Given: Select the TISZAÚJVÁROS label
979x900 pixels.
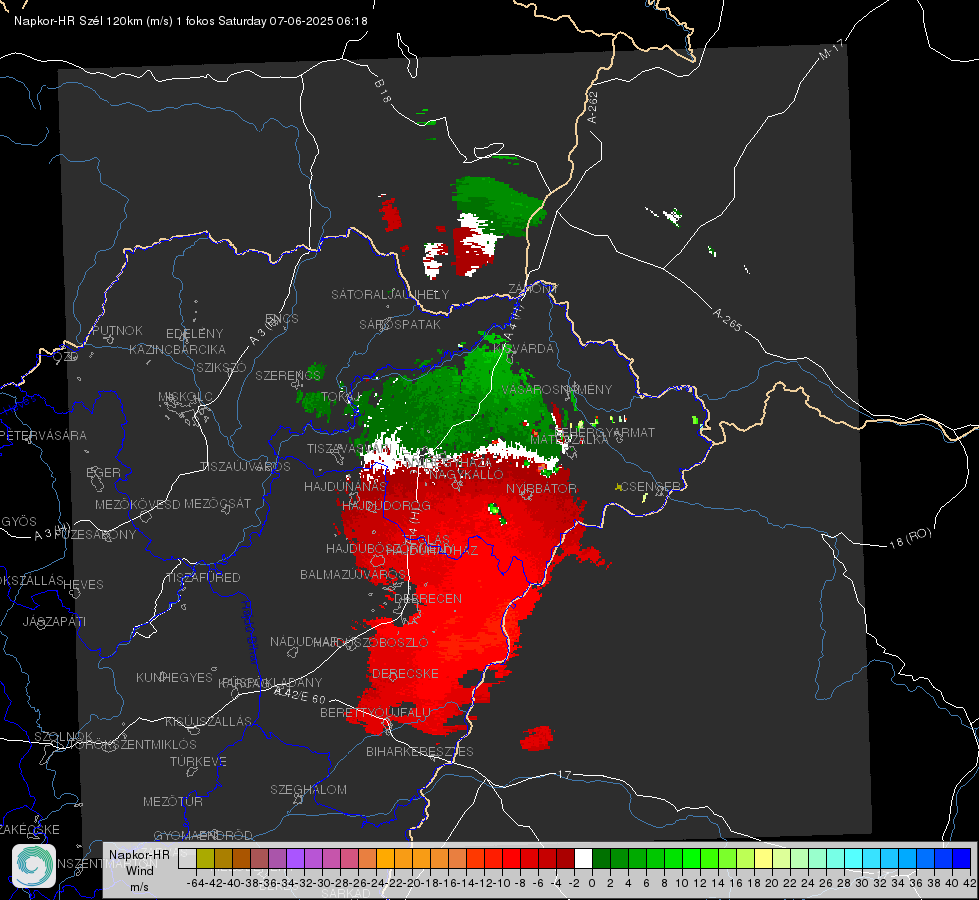Looking at the screenshot, I should click(245, 467).
